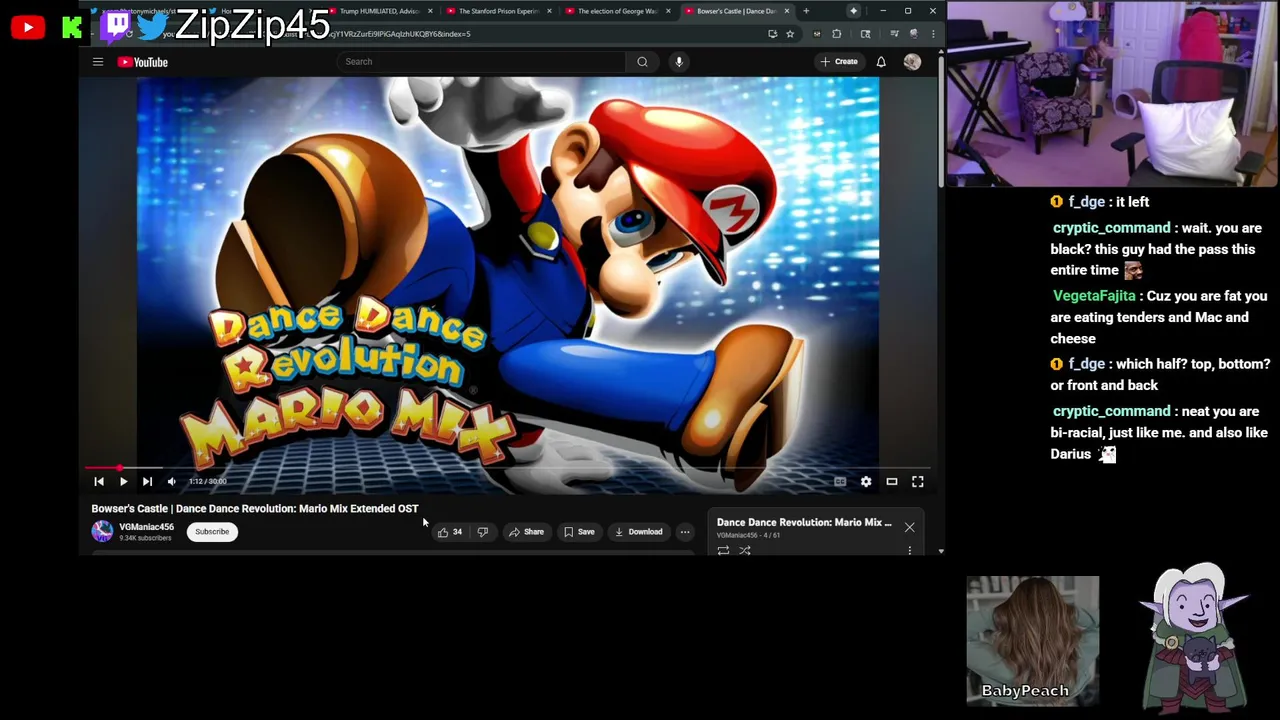Screen dimensions: 1280x720
Task: Click the blue Twitter bird in overlay
Action: pyautogui.click(x=153, y=26)
